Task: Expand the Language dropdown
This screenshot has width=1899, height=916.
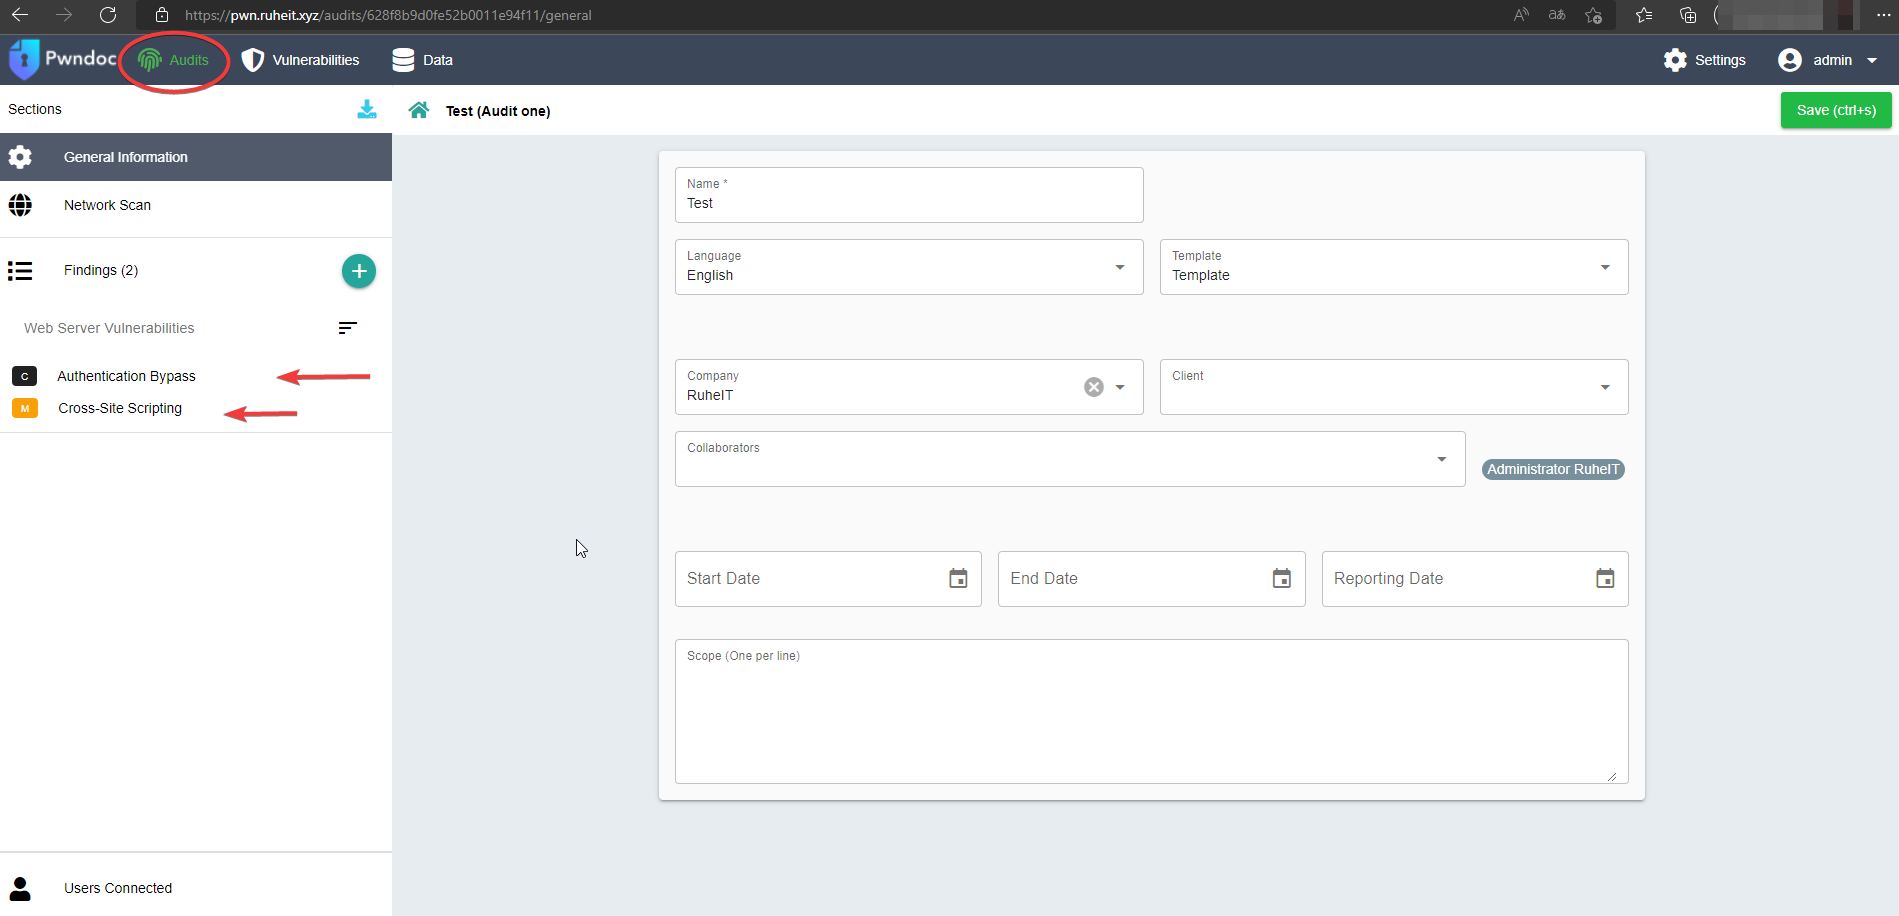Action: point(1120,267)
